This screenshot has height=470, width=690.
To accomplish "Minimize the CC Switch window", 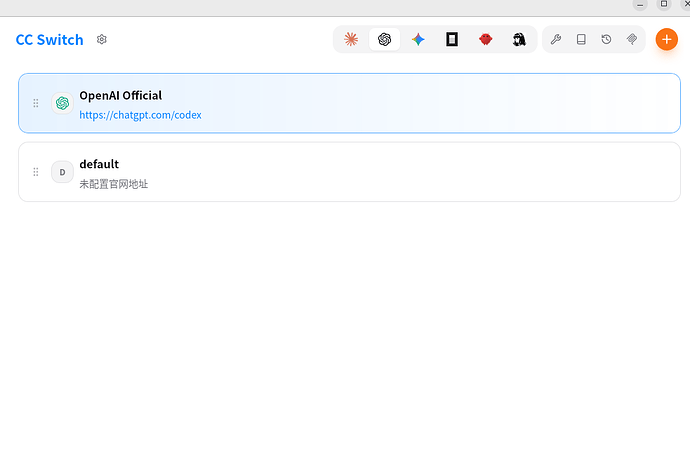I will tap(640, 5).
